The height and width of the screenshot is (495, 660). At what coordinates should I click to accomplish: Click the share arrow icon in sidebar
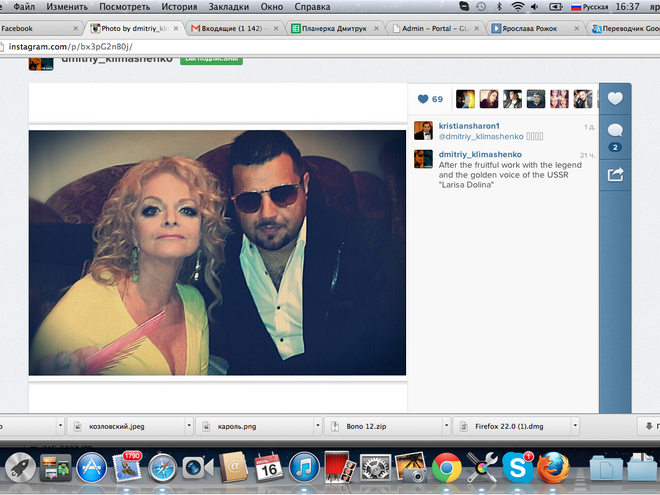point(615,174)
